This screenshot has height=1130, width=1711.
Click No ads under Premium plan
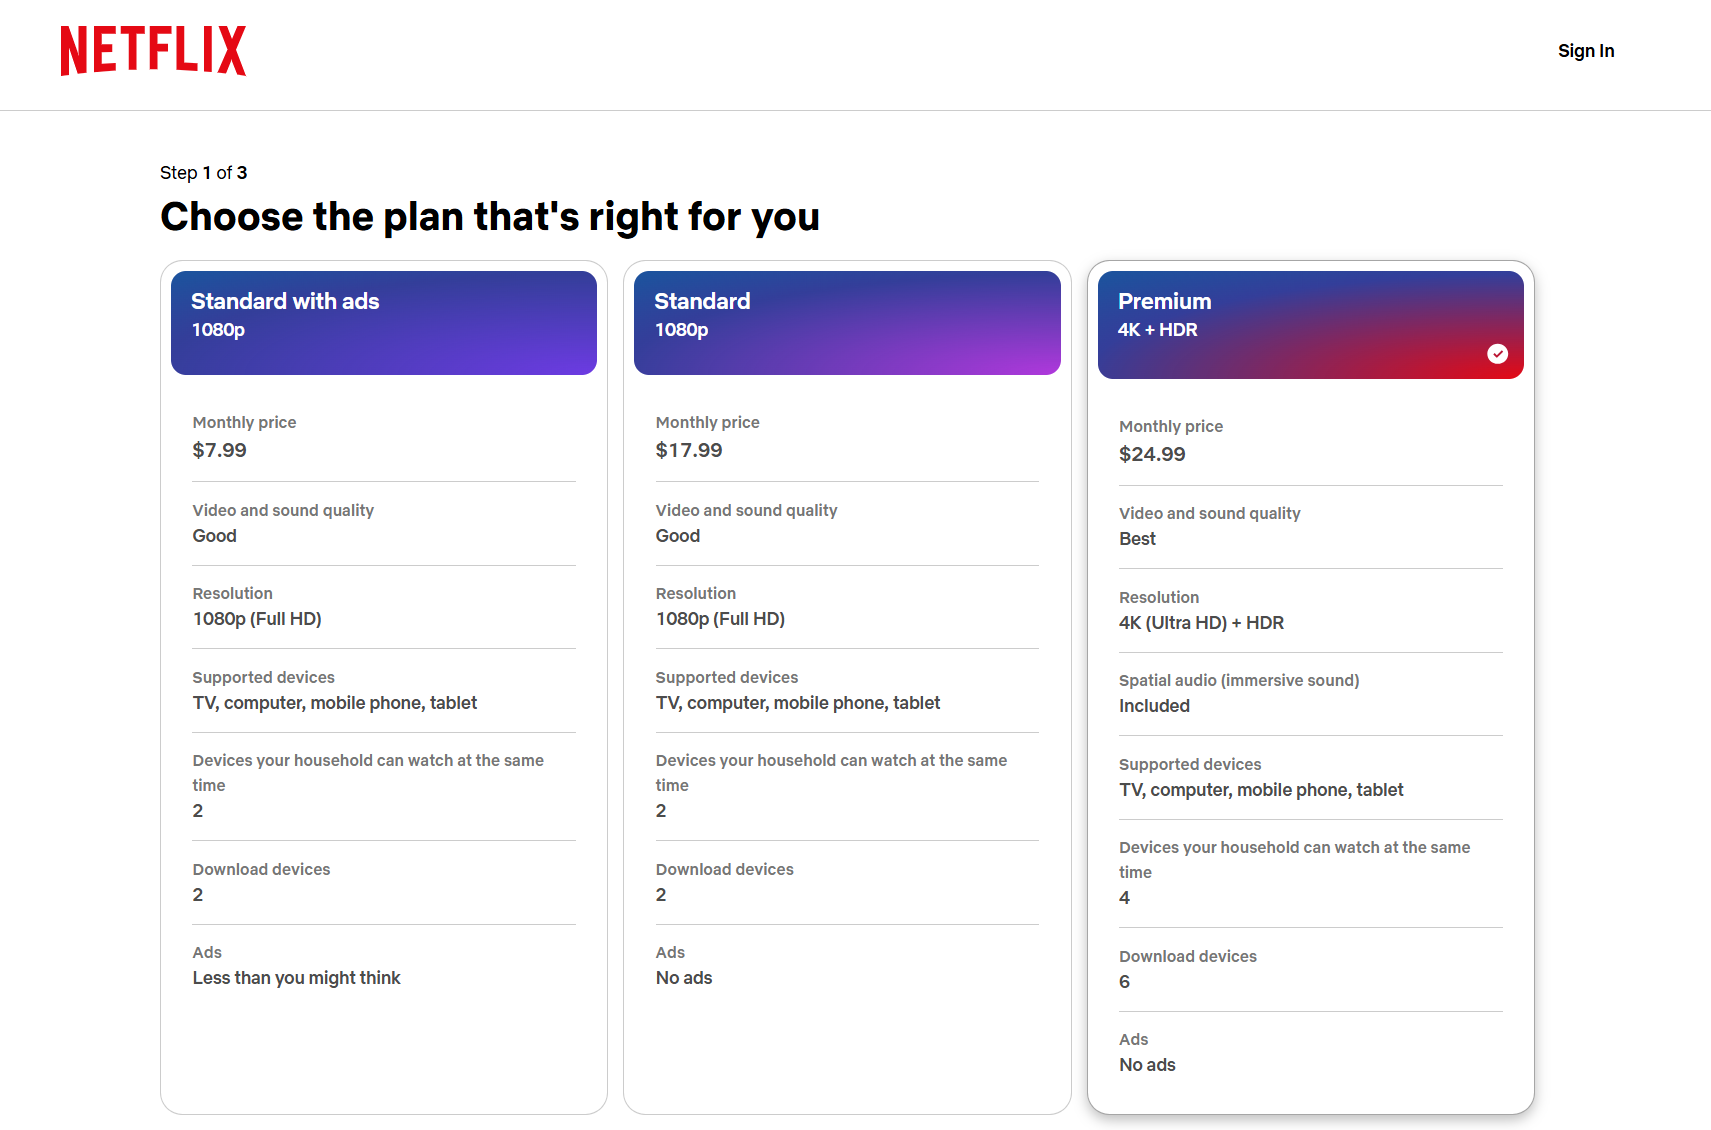point(1147,1064)
